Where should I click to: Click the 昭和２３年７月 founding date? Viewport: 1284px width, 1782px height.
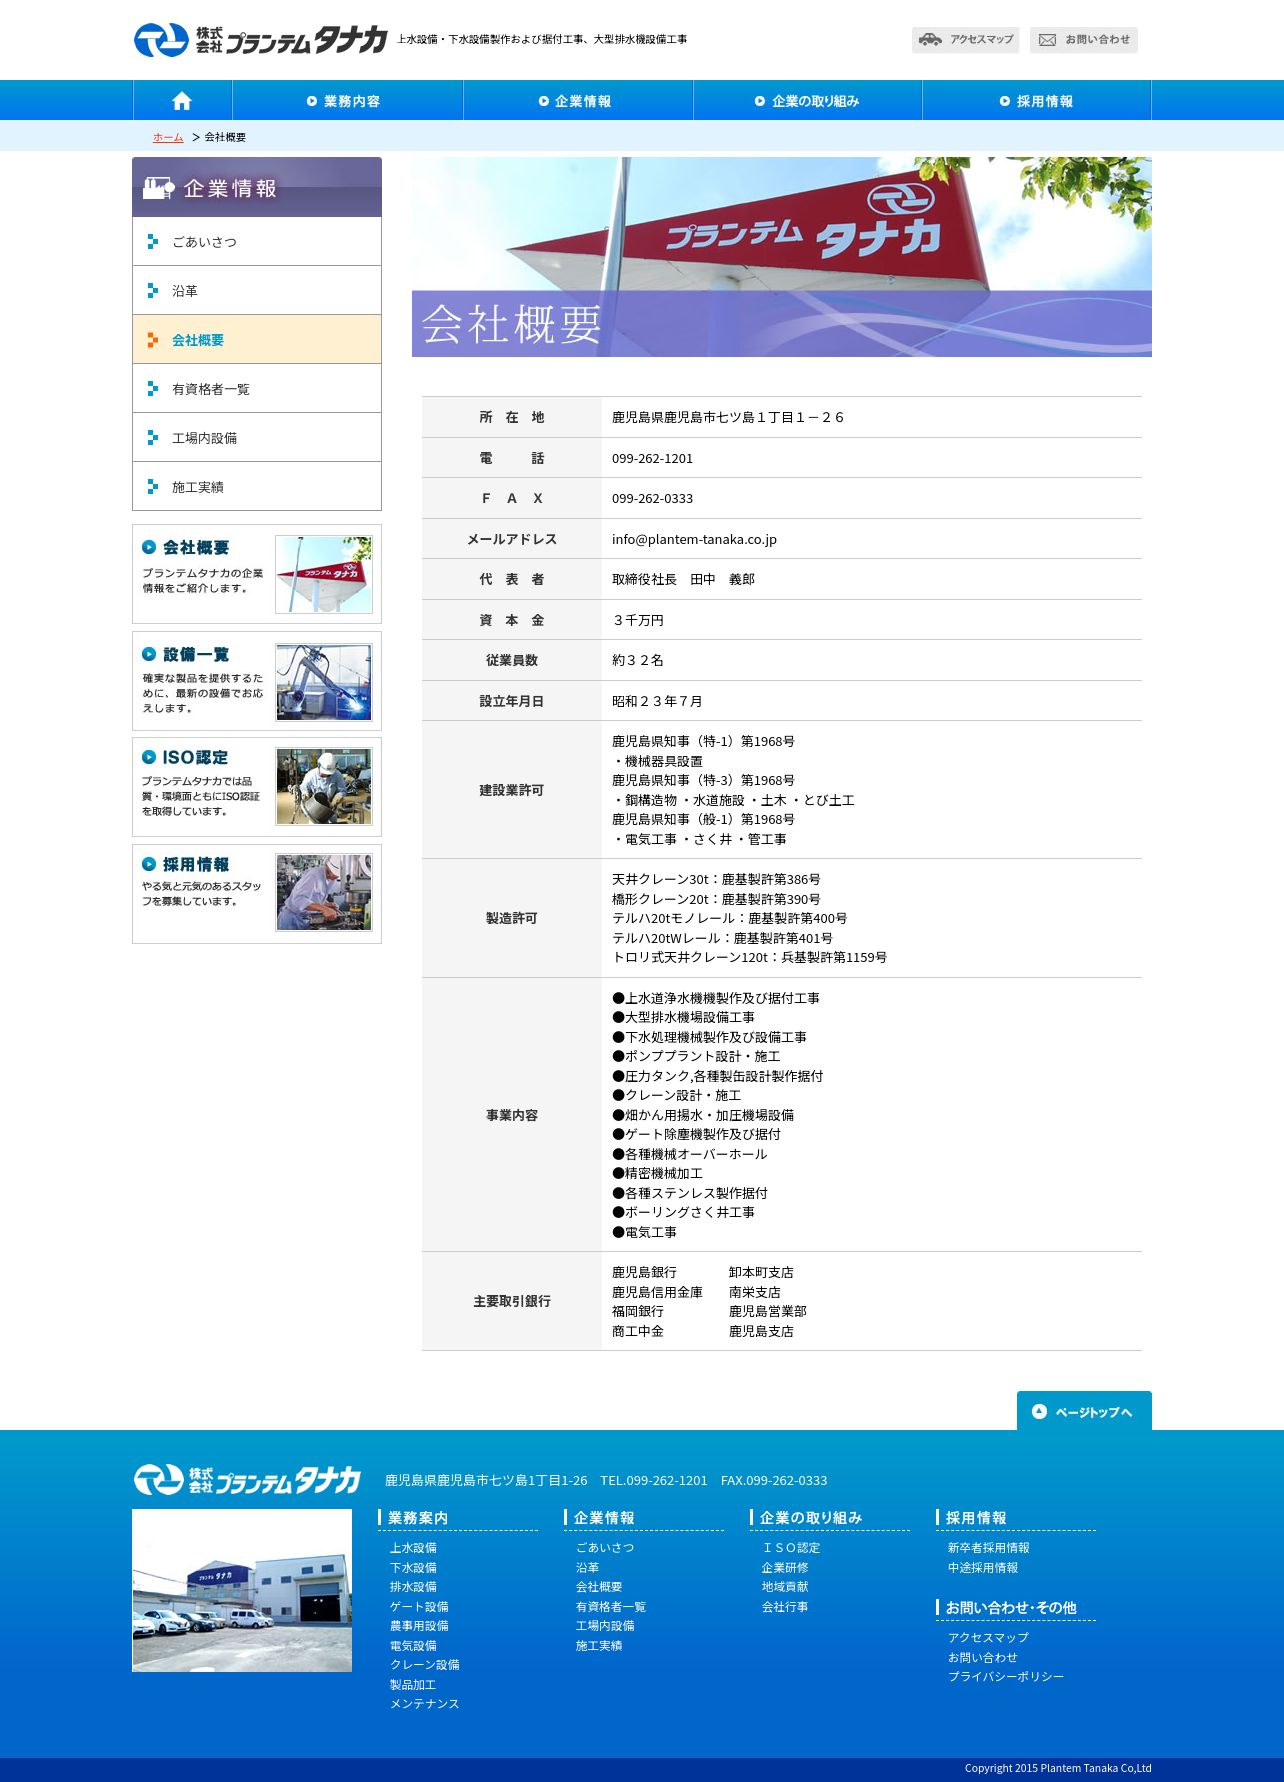[657, 702]
